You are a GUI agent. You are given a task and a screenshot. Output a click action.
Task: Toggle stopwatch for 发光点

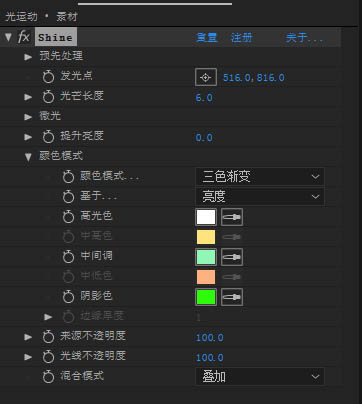click(48, 77)
